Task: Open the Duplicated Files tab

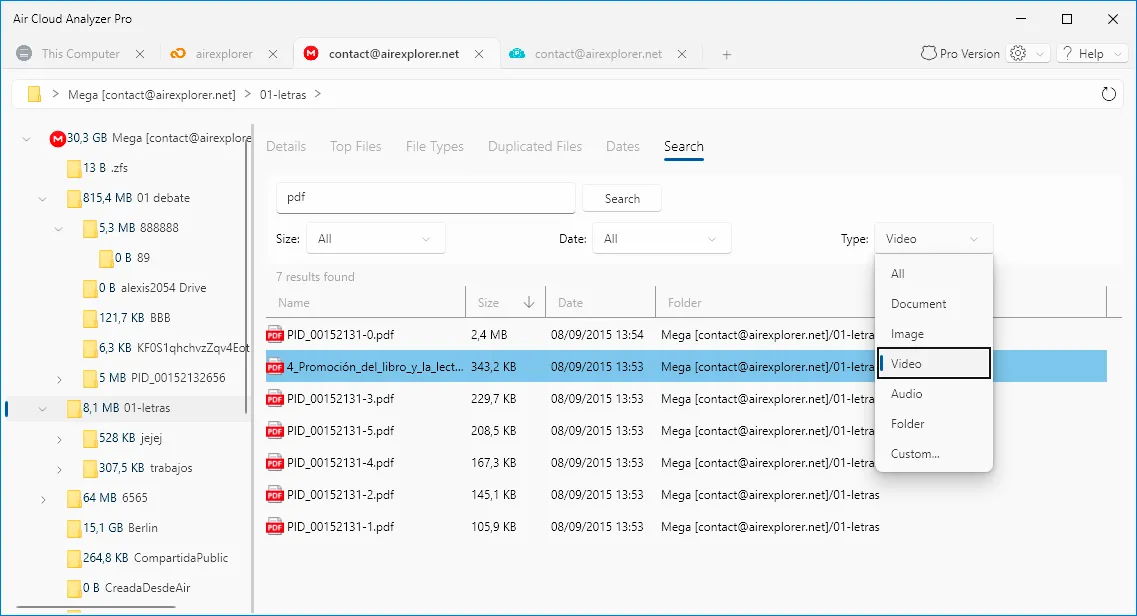Action: click(534, 146)
